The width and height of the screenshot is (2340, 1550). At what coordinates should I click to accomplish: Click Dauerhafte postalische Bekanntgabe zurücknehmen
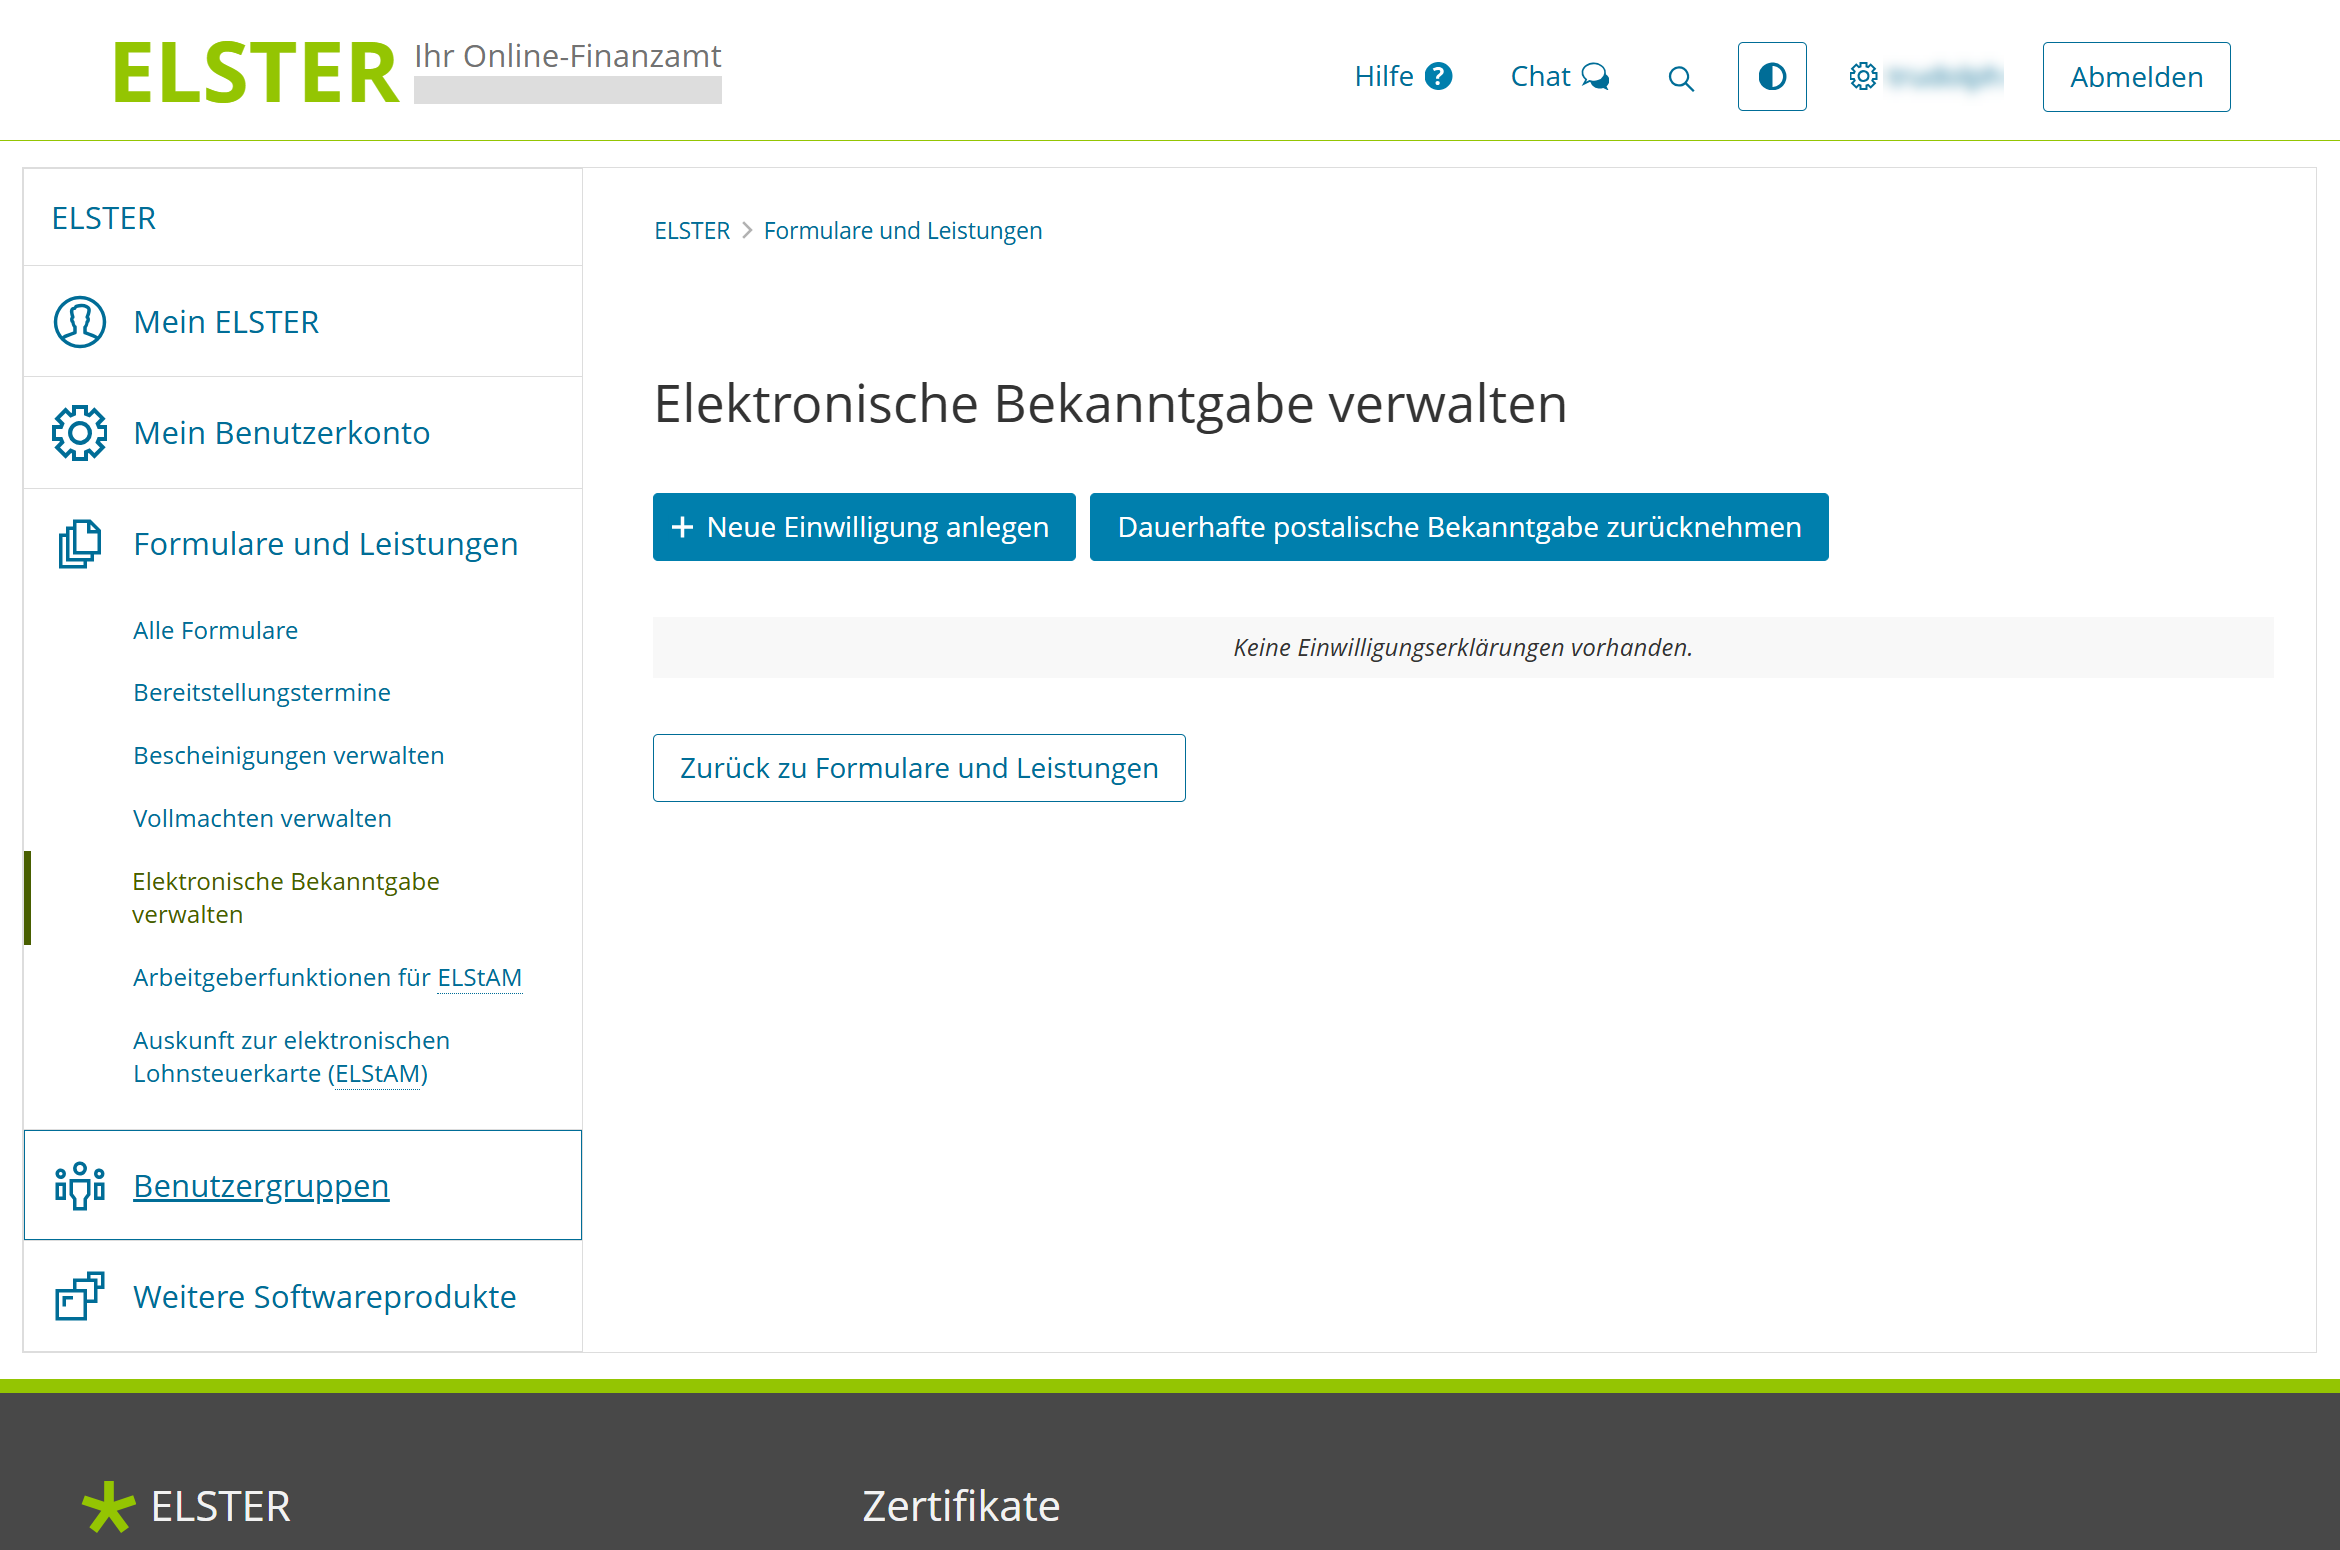[1459, 527]
